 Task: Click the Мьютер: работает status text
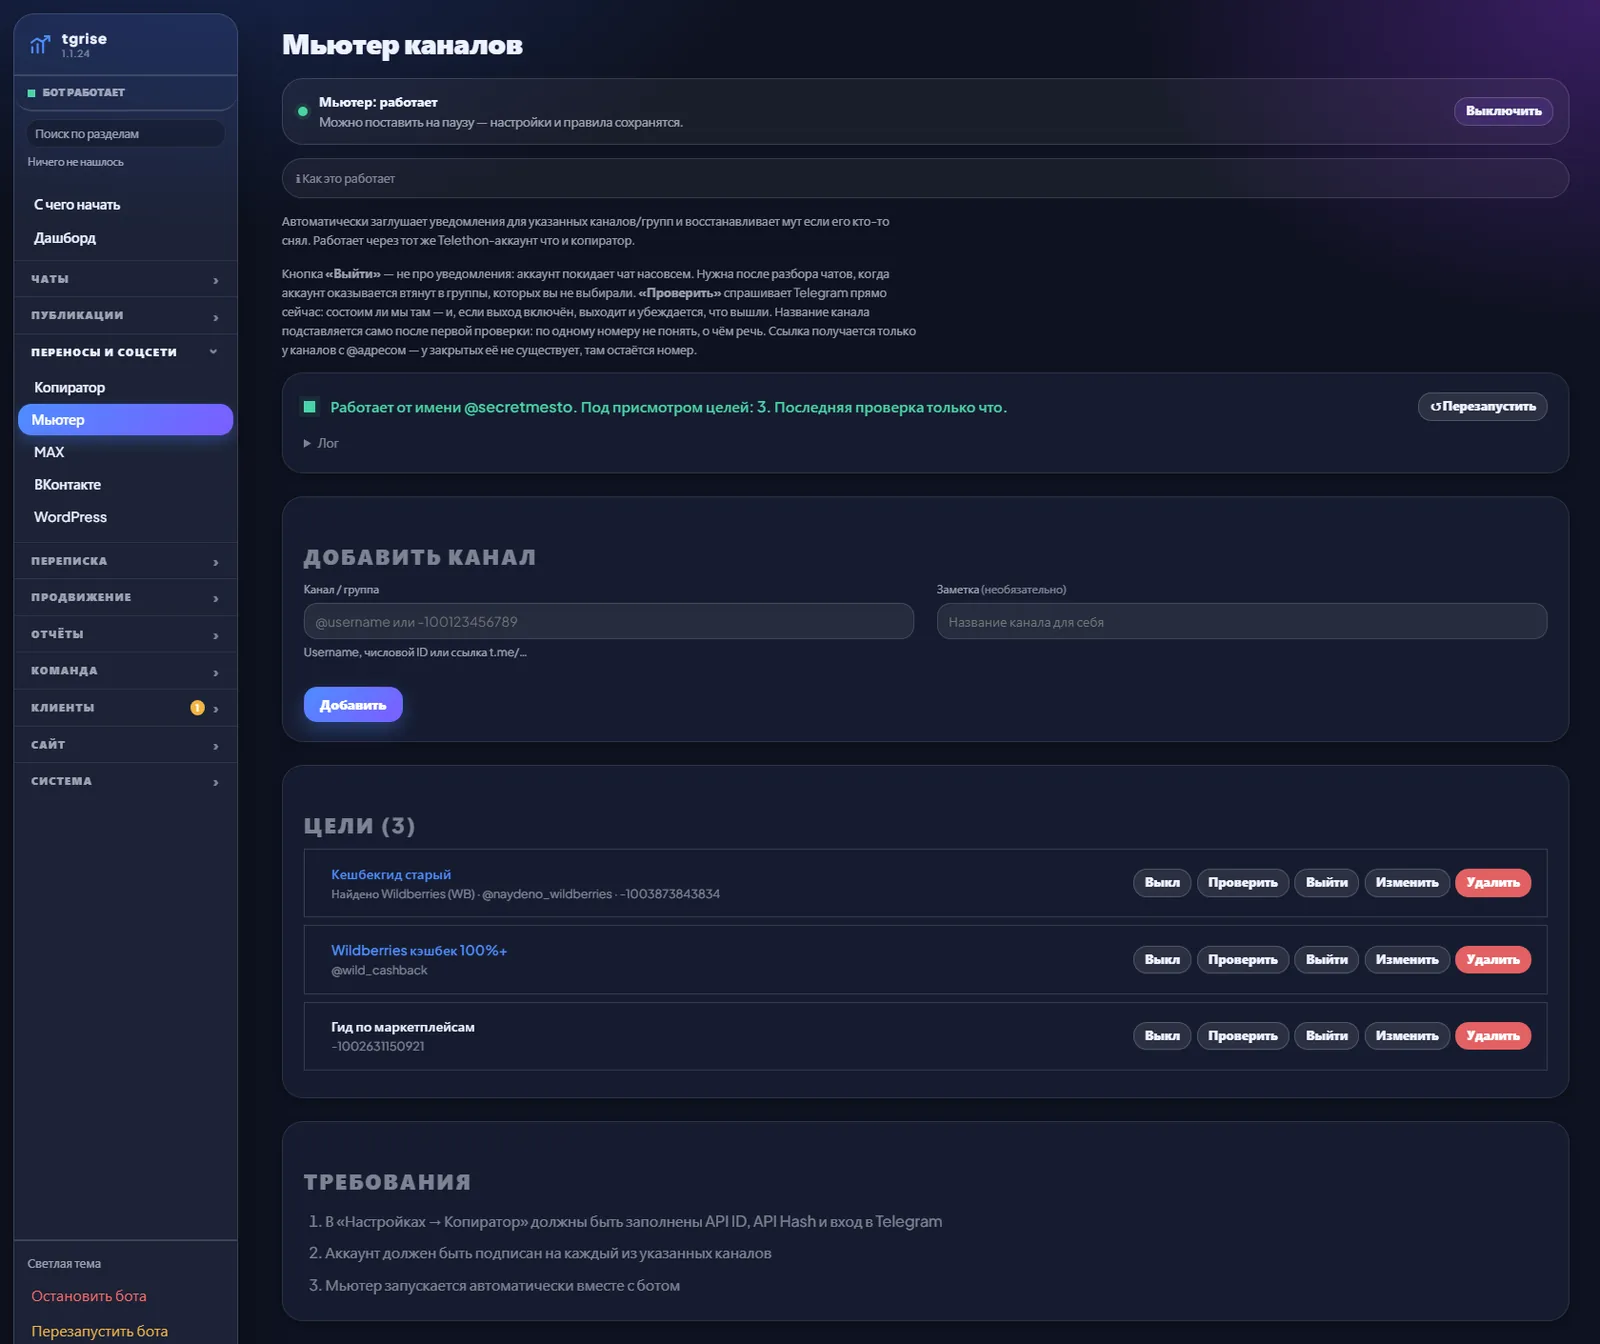tap(378, 102)
